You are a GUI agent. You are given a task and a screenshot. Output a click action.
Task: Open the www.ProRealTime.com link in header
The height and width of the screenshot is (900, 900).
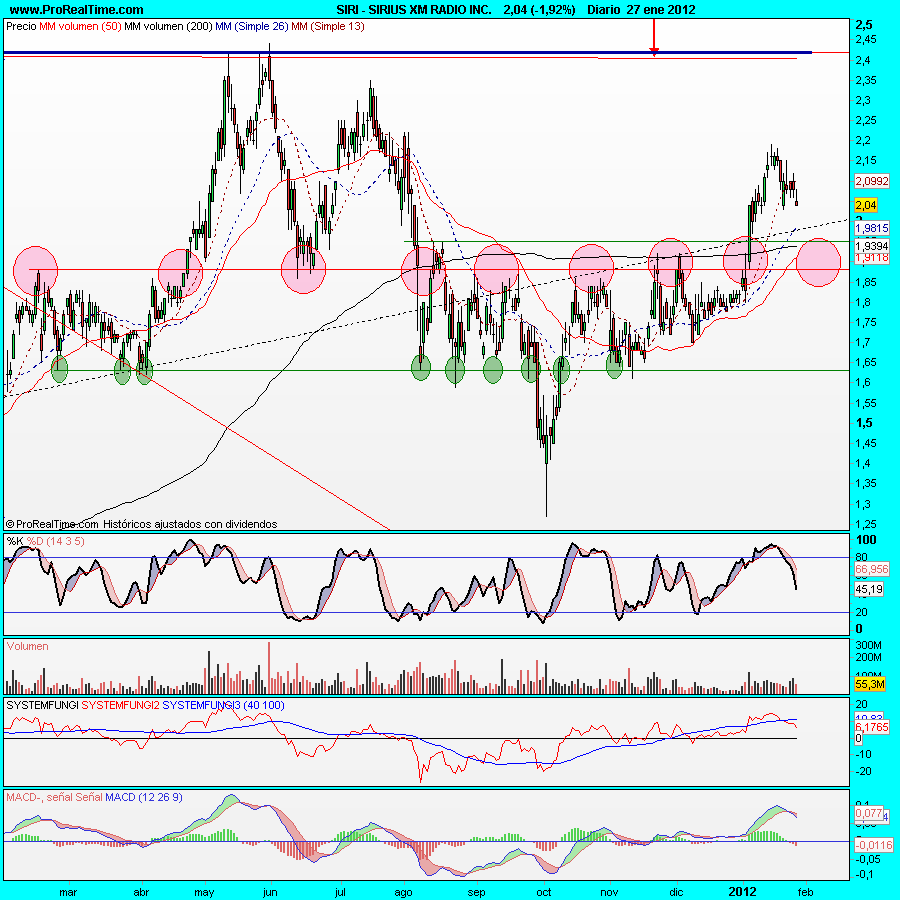pyautogui.click(x=76, y=9)
